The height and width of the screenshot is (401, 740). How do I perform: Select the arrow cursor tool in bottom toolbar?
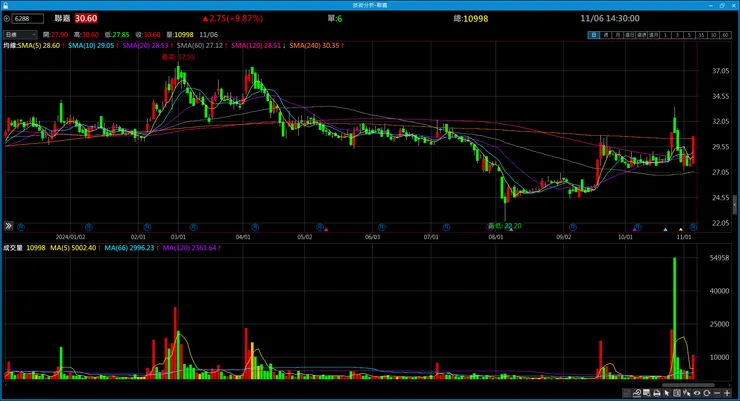[x=666, y=393]
